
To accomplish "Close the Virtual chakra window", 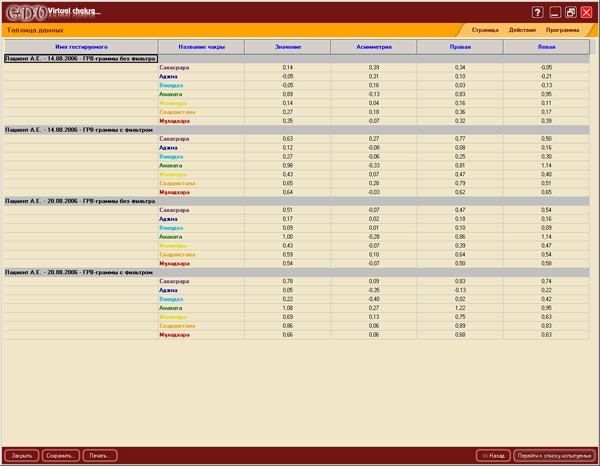I will click(586, 12).
